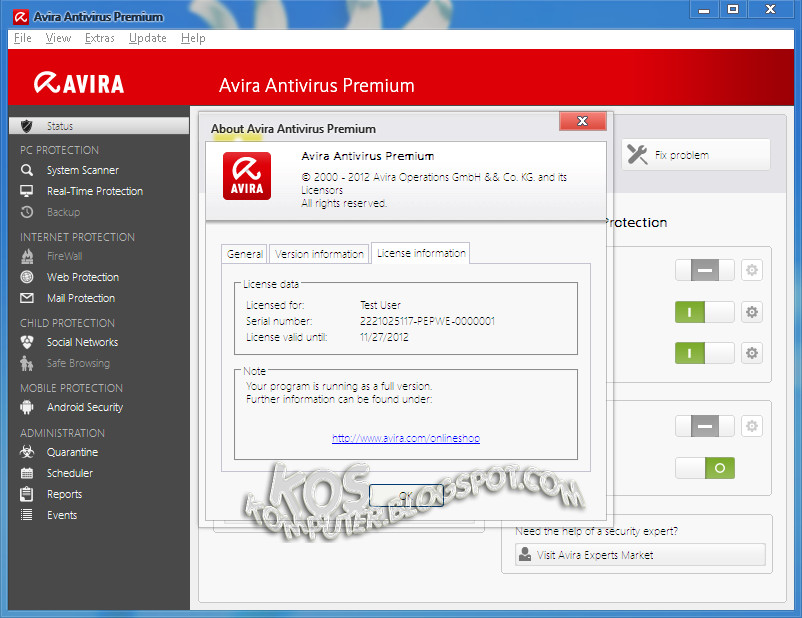The image size is (802, 618).
Task: Click the Status shield icon
Action: point(27,126)
